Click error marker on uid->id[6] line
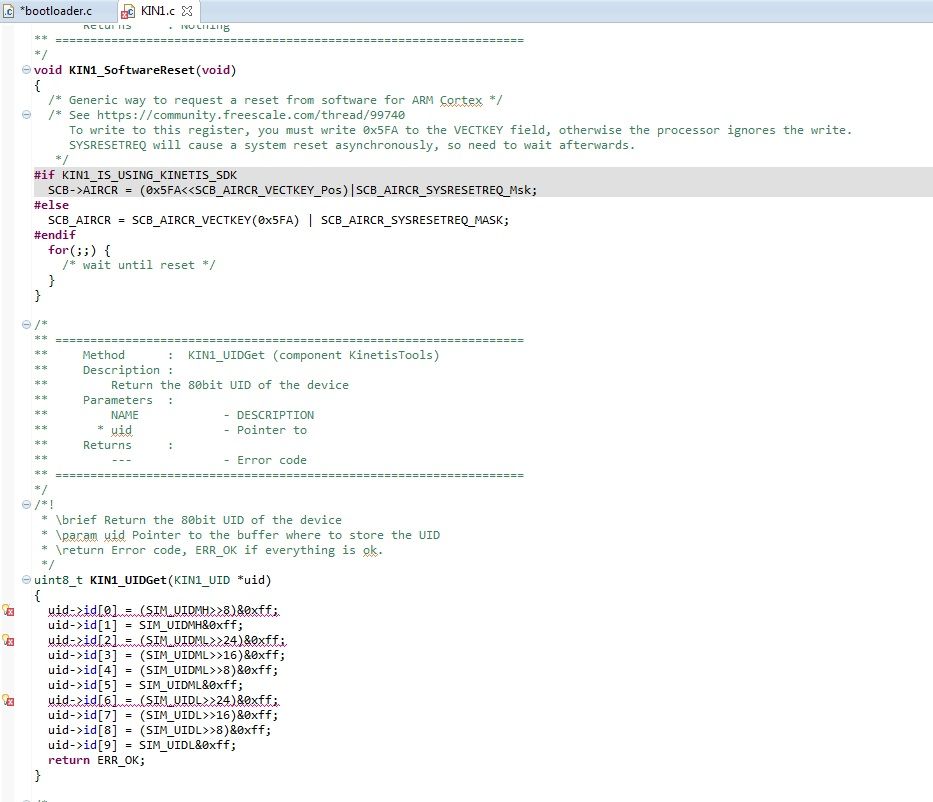The height and width of the screenshot is (802, 933). click(x=8, y=700)
